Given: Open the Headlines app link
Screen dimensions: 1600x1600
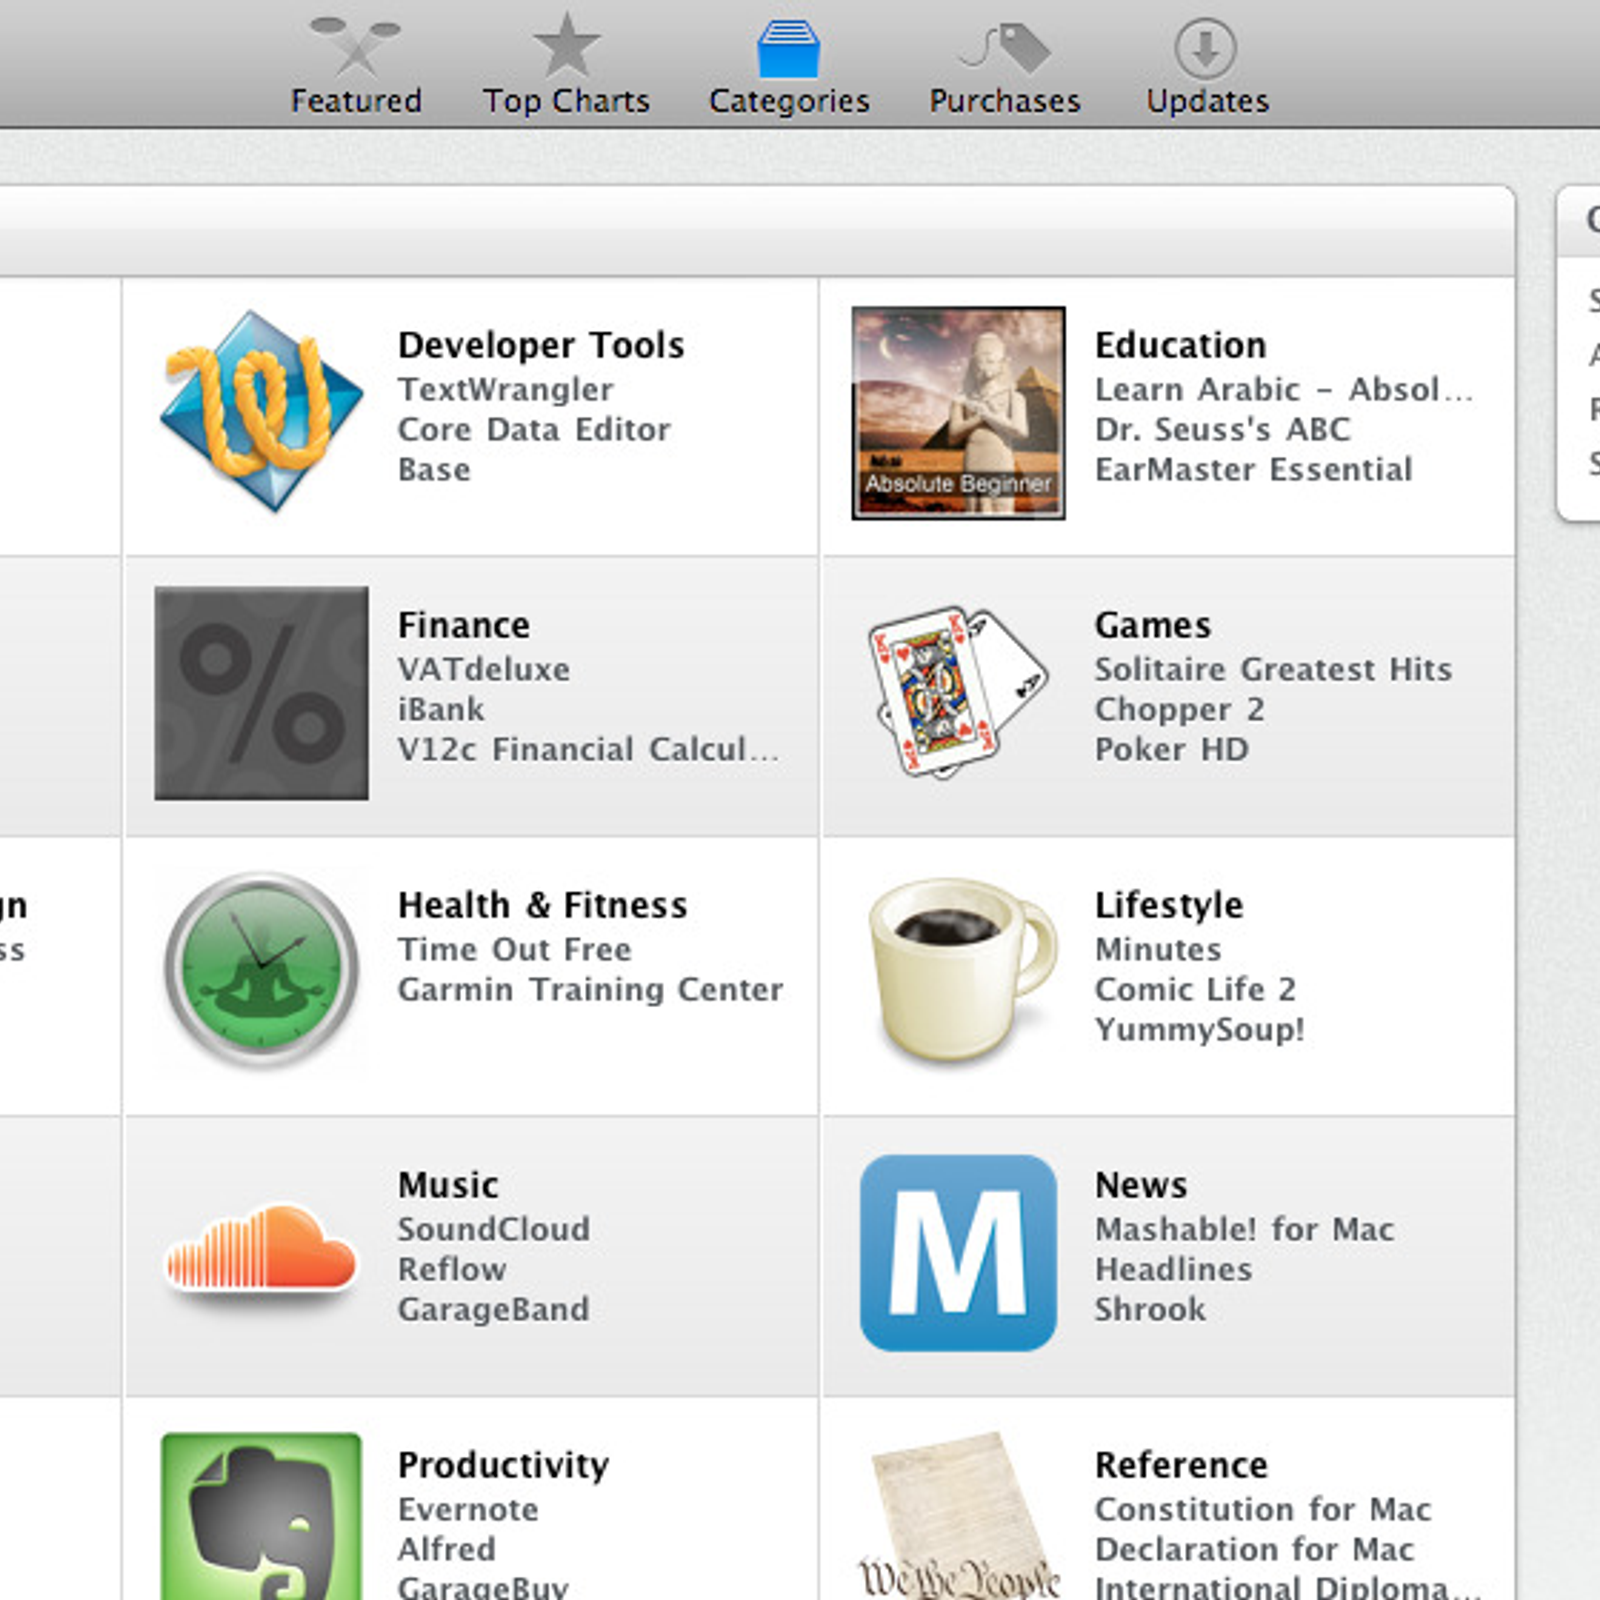Looking at the screenshot, I should coord(1174,1270).
